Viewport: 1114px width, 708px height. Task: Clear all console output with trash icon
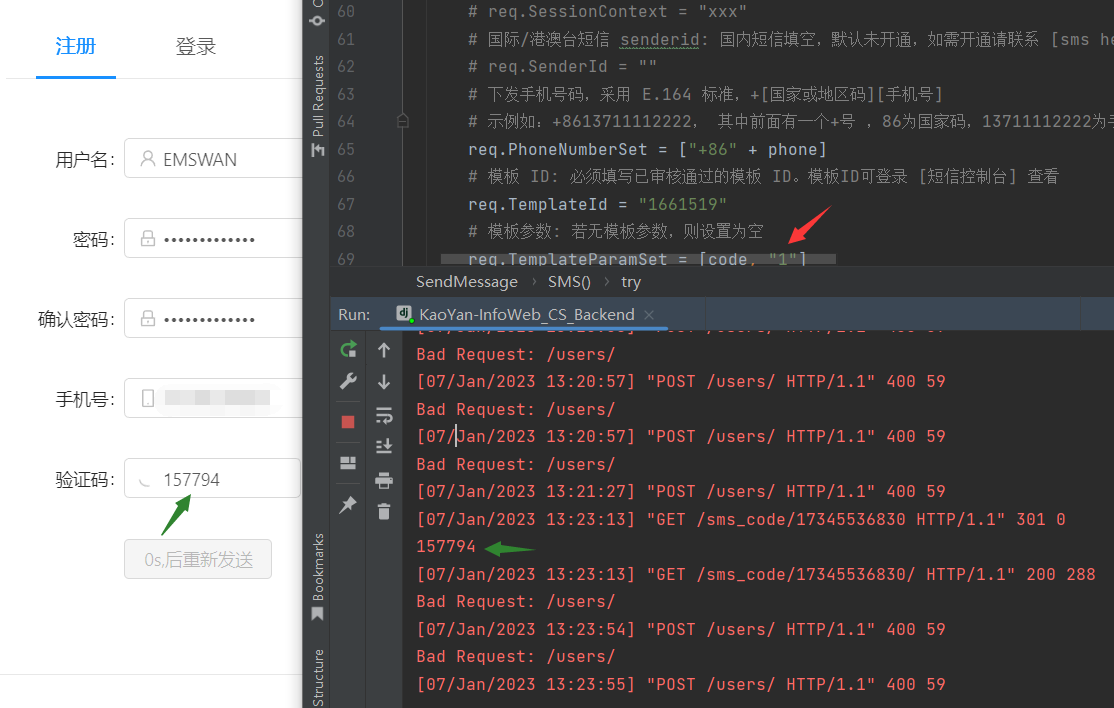[x=384, y=513]
